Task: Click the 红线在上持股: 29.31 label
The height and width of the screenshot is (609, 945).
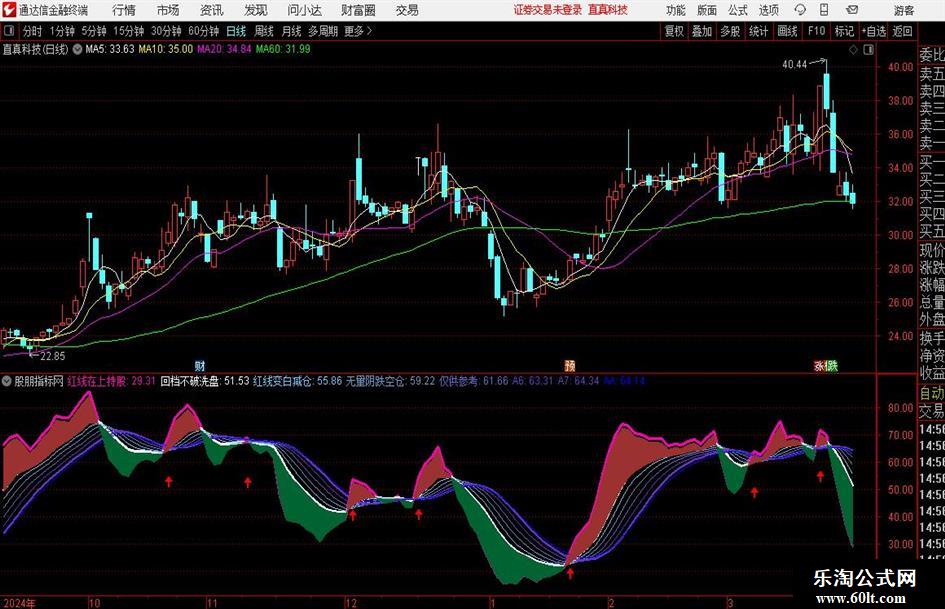Action: [x=111, y=381]
